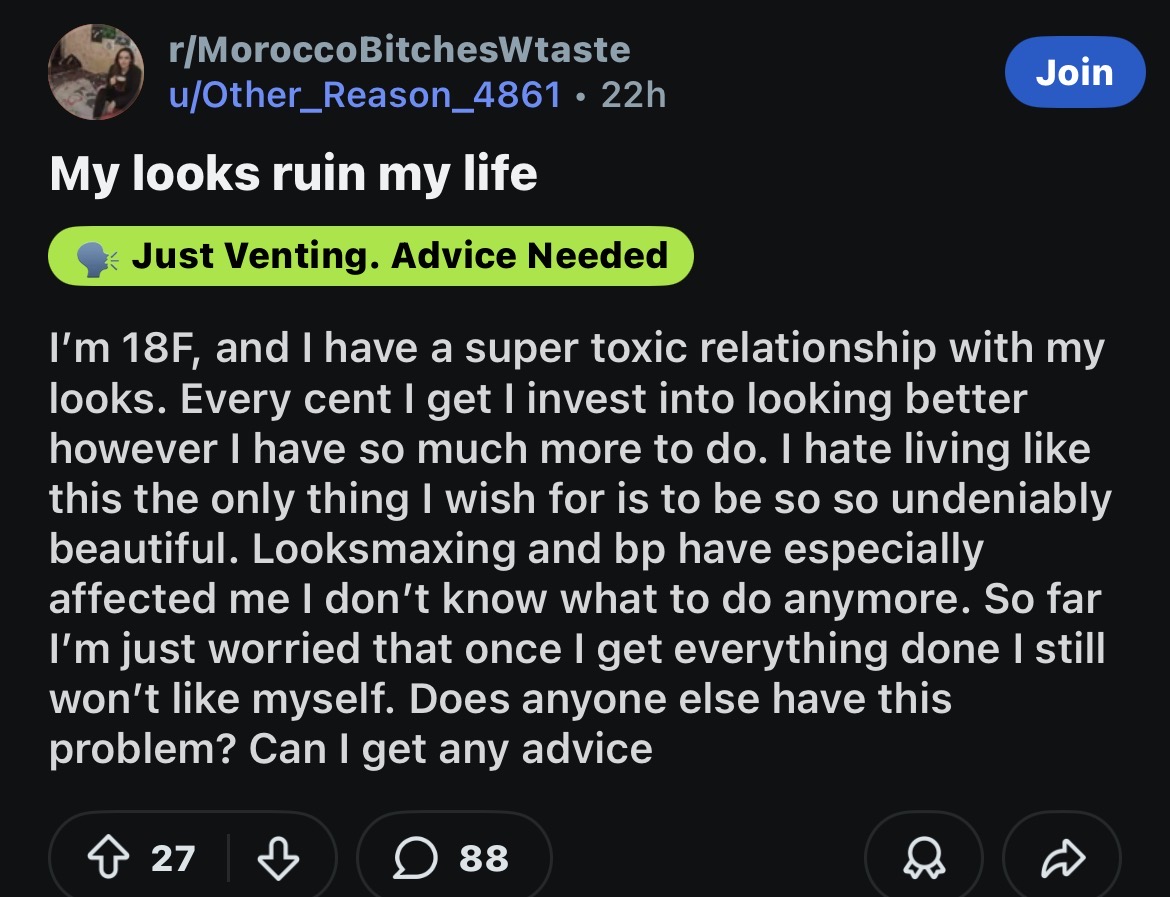
Task: Click the 27 vote count number
Action: click(x=173, y=858)
